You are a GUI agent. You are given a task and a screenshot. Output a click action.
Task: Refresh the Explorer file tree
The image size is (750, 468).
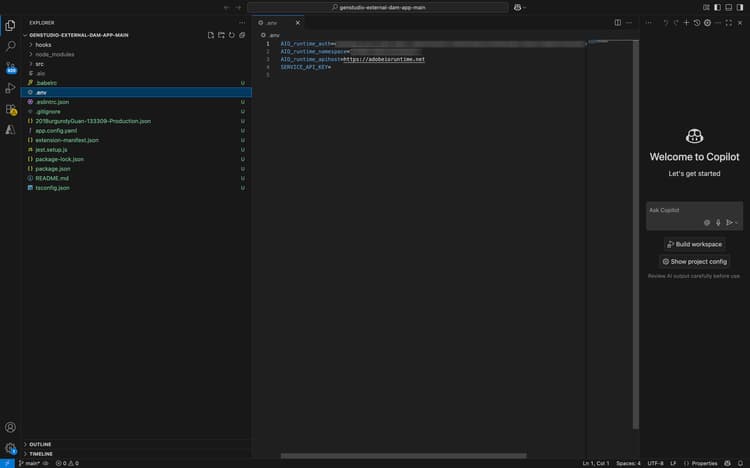(x=231, y=35)
